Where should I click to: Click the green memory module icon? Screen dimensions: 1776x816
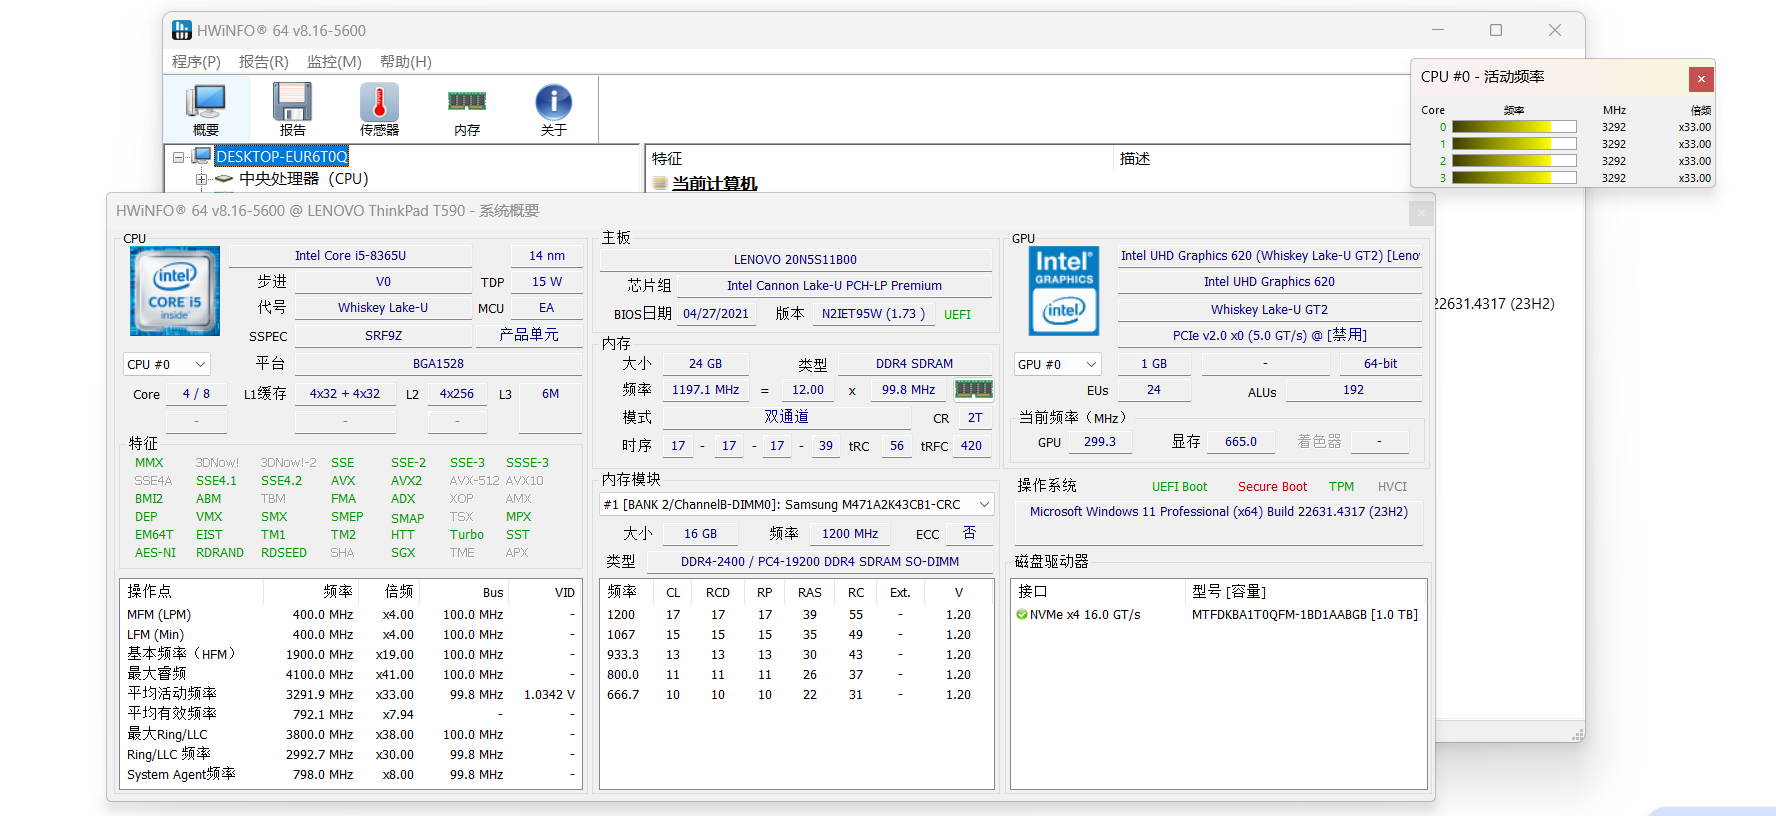click(973, 389)
